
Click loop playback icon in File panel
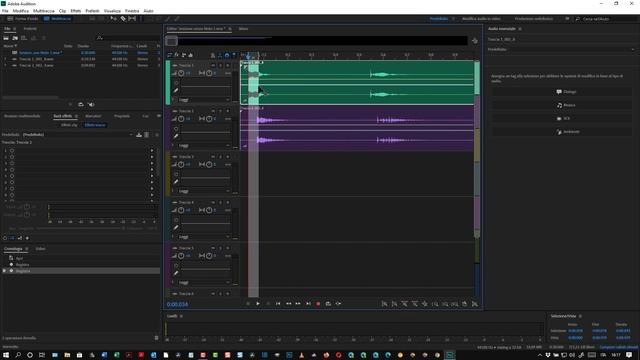click(80, 104)
